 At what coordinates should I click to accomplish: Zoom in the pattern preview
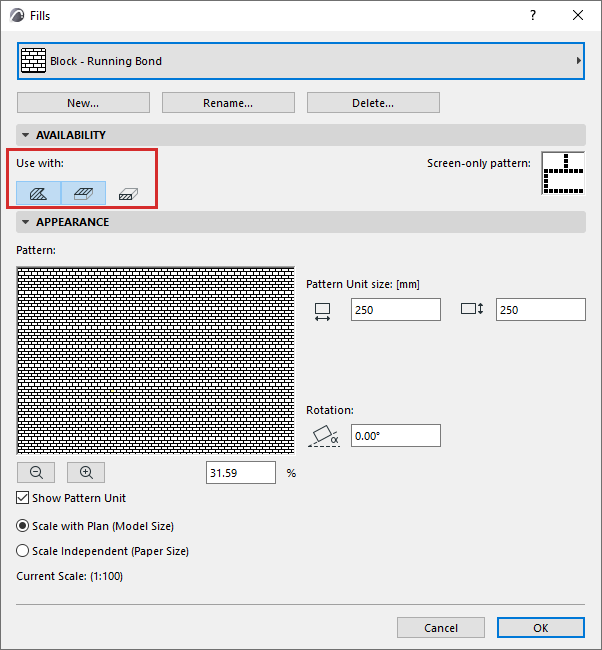click(86, 472)
